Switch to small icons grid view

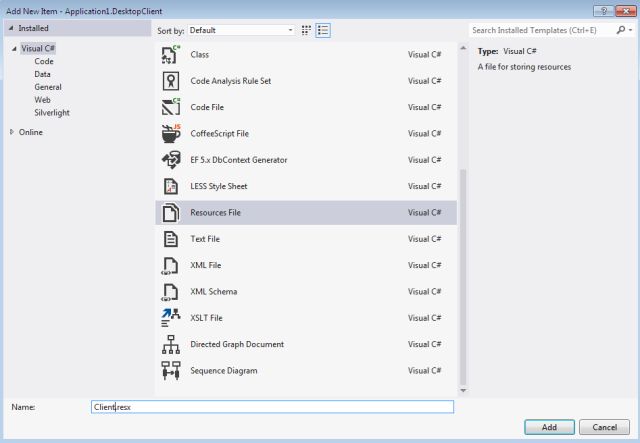pos(306,30)
